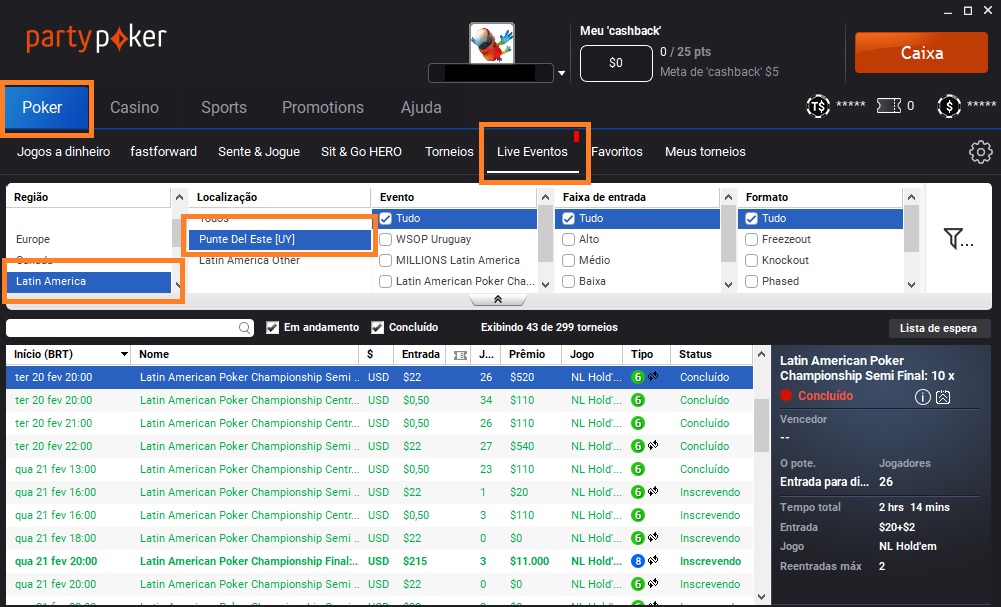Screen dimensions: 1001x607
Task: Open fastforward tab
Action: pos(163,152)
